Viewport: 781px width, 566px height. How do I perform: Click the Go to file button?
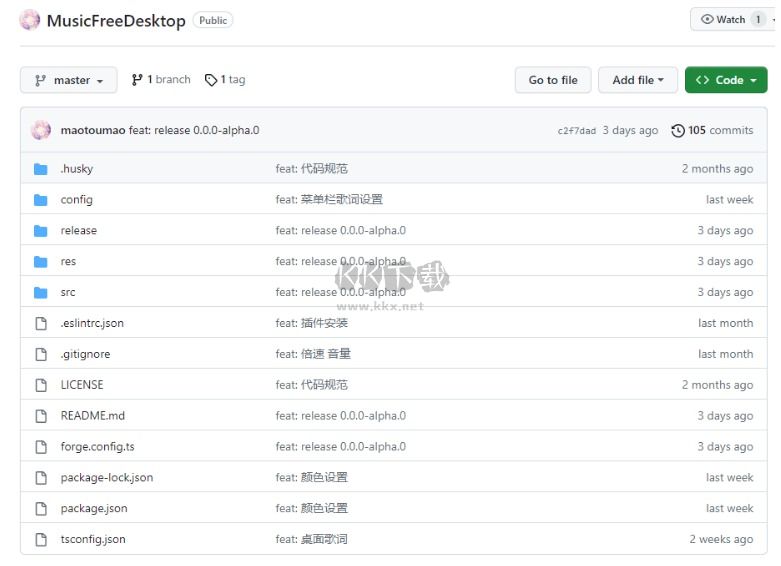click(553, 80)
